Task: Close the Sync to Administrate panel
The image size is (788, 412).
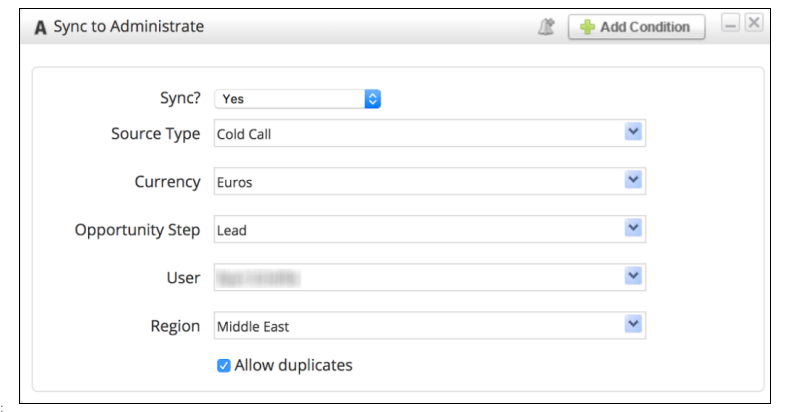Action: coord(754,23)
